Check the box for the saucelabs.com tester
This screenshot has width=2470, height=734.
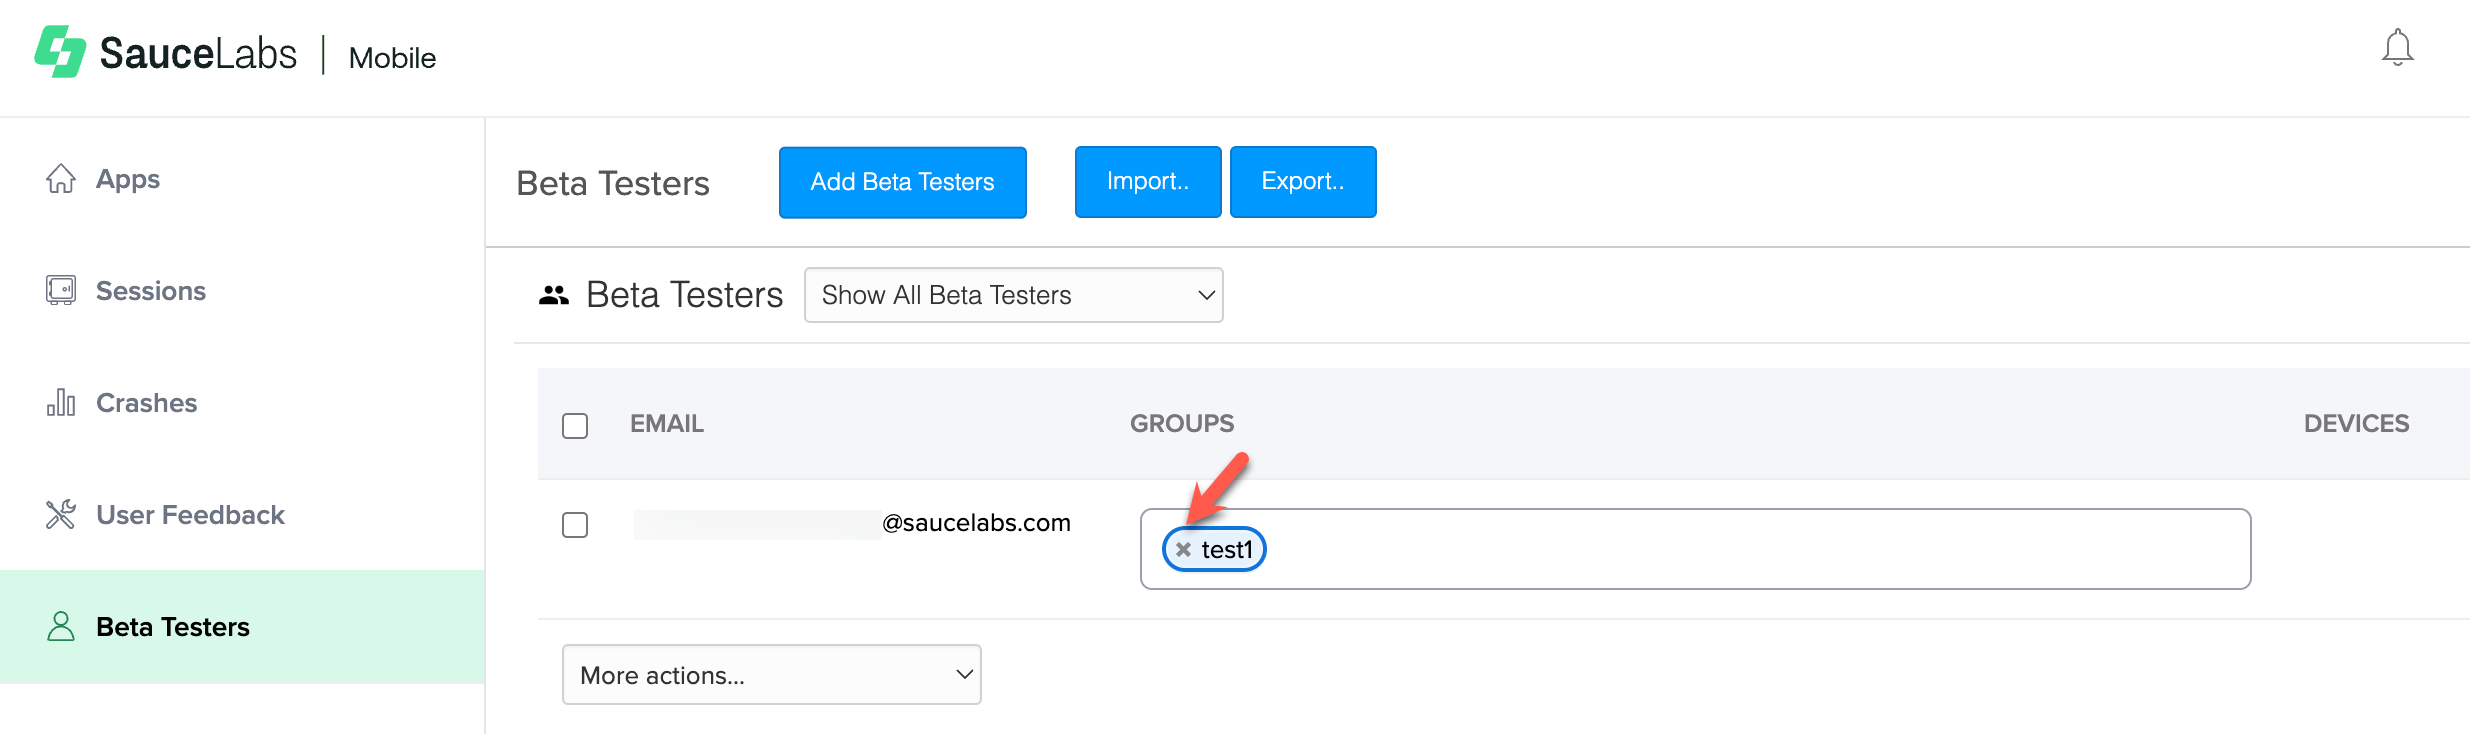tap(575, 525)
